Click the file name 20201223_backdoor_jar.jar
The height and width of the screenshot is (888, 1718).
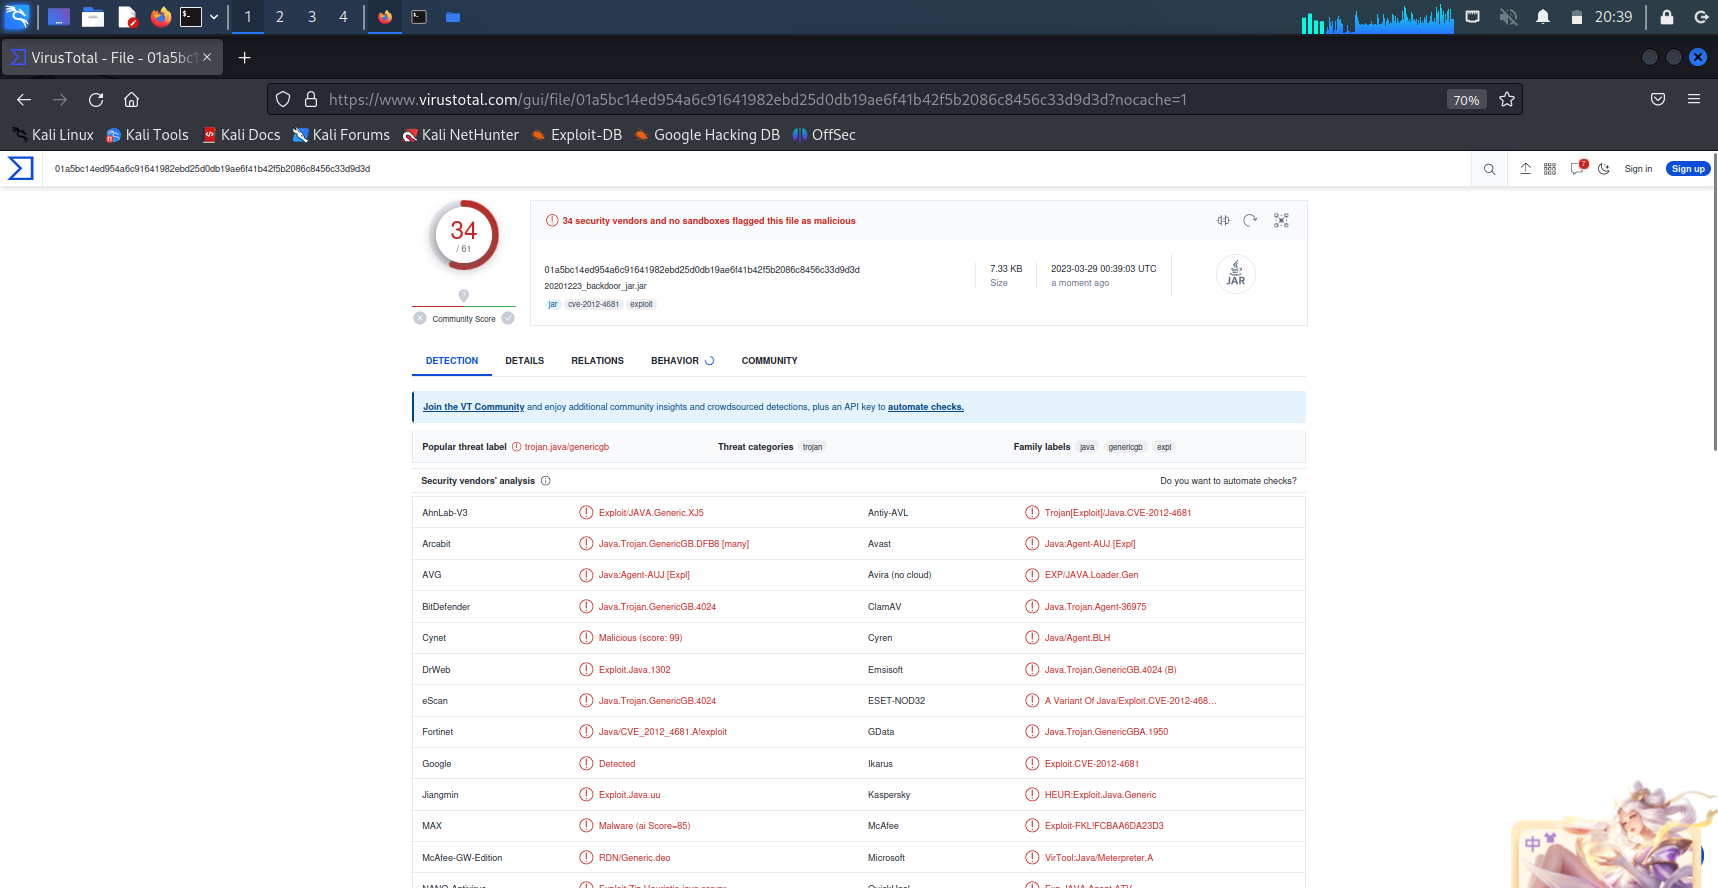pyautogui.click(x=596, y=286)
